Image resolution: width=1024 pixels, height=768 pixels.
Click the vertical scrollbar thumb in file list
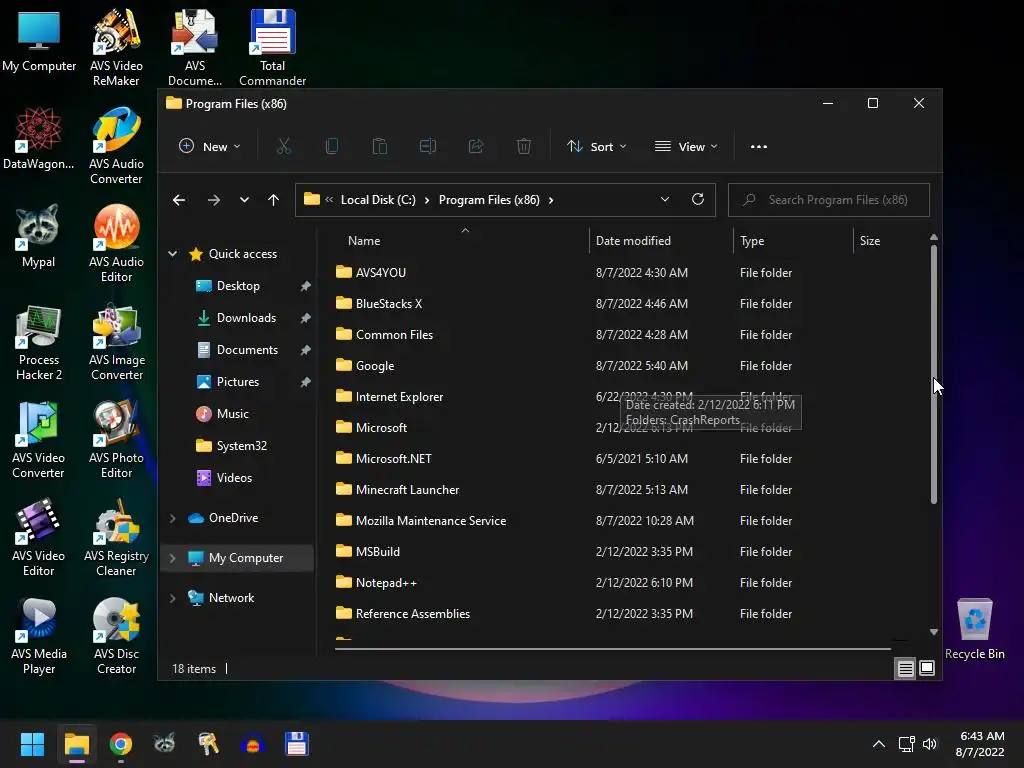(x=933, y=374)
